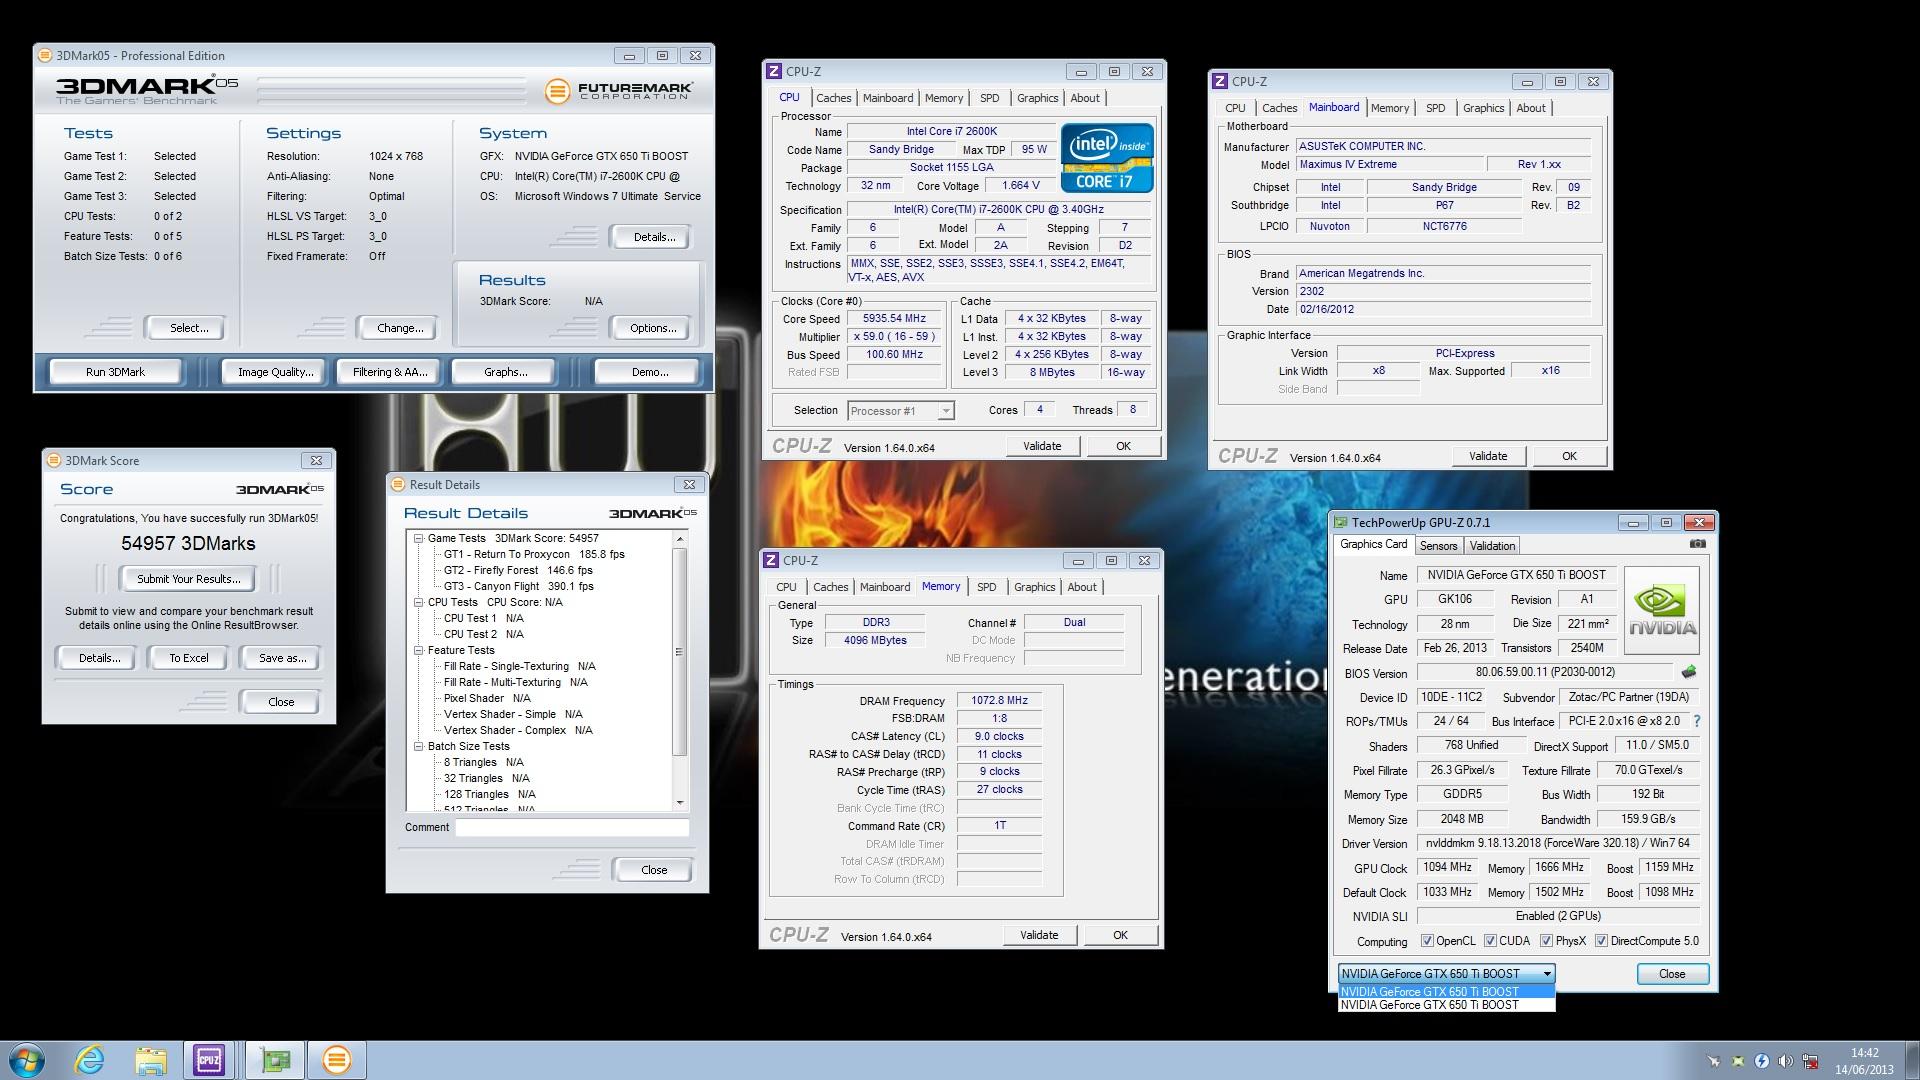Open the Windows Start menu orb
The width and height of the screenshot is (1920, 1080).
[x=26, y=1060]
